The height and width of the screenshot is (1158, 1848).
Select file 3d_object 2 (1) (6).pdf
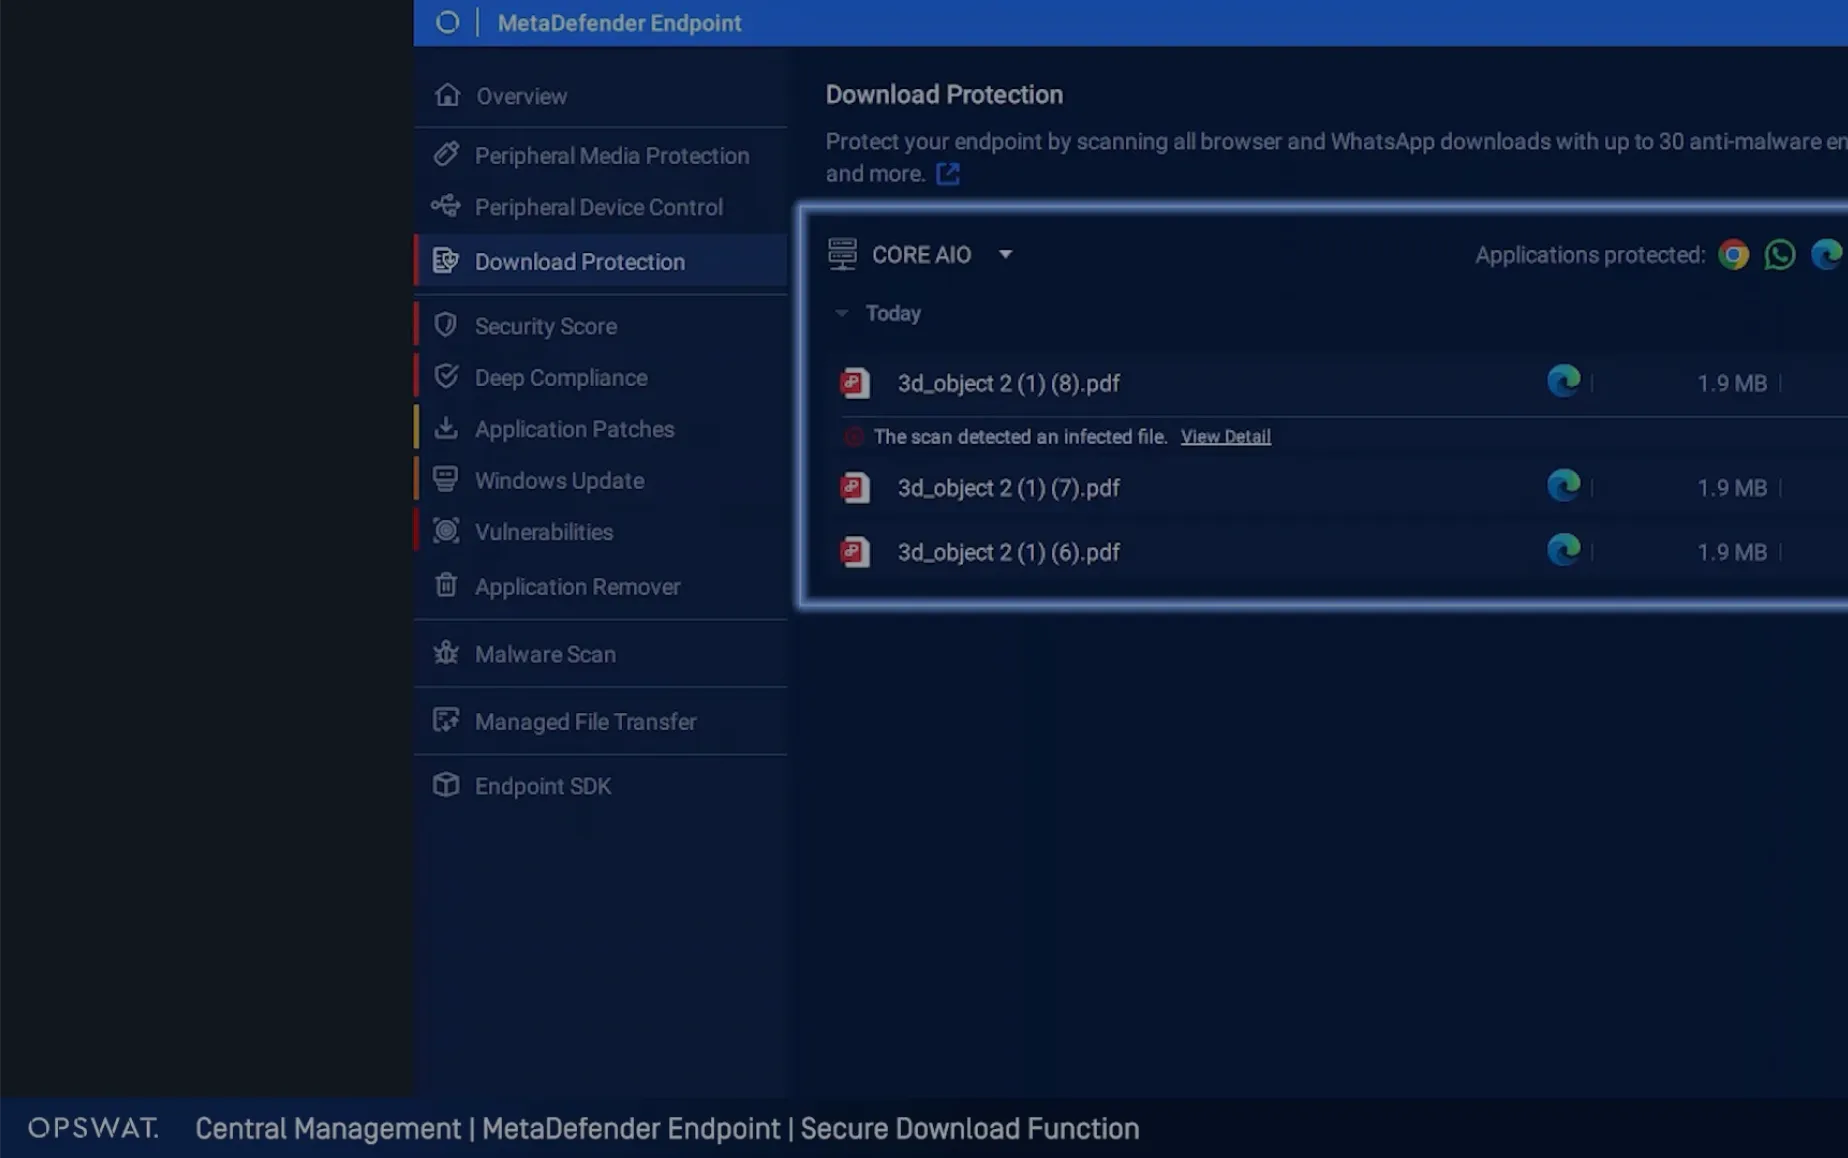pyautogui.click(x=1008, y=552)
